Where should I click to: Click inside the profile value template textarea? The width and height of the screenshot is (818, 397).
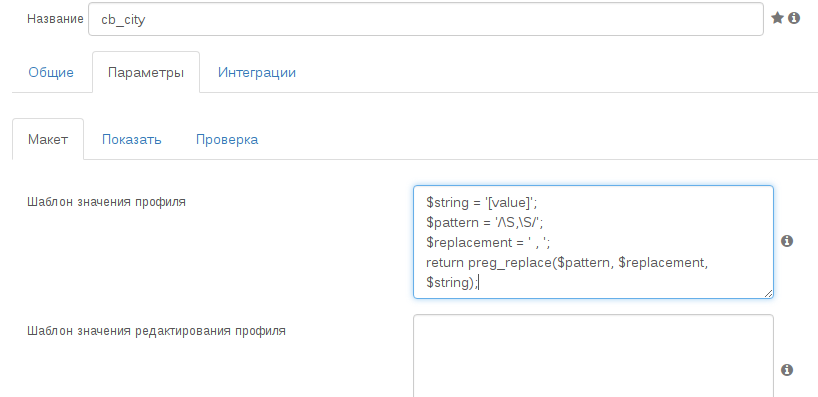click(x=593, y=242)
